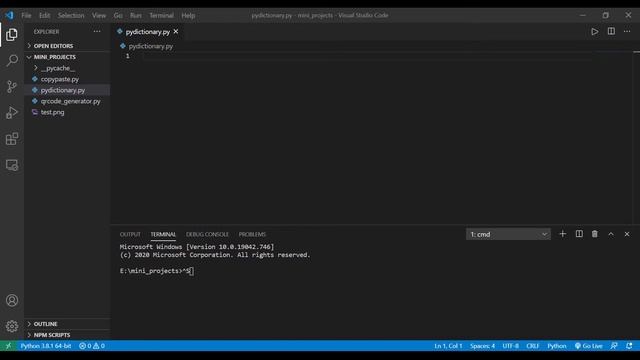Open errors and warnings status indicator
The width and height of the screenshot is (640, 360).
tap(92, 346)
